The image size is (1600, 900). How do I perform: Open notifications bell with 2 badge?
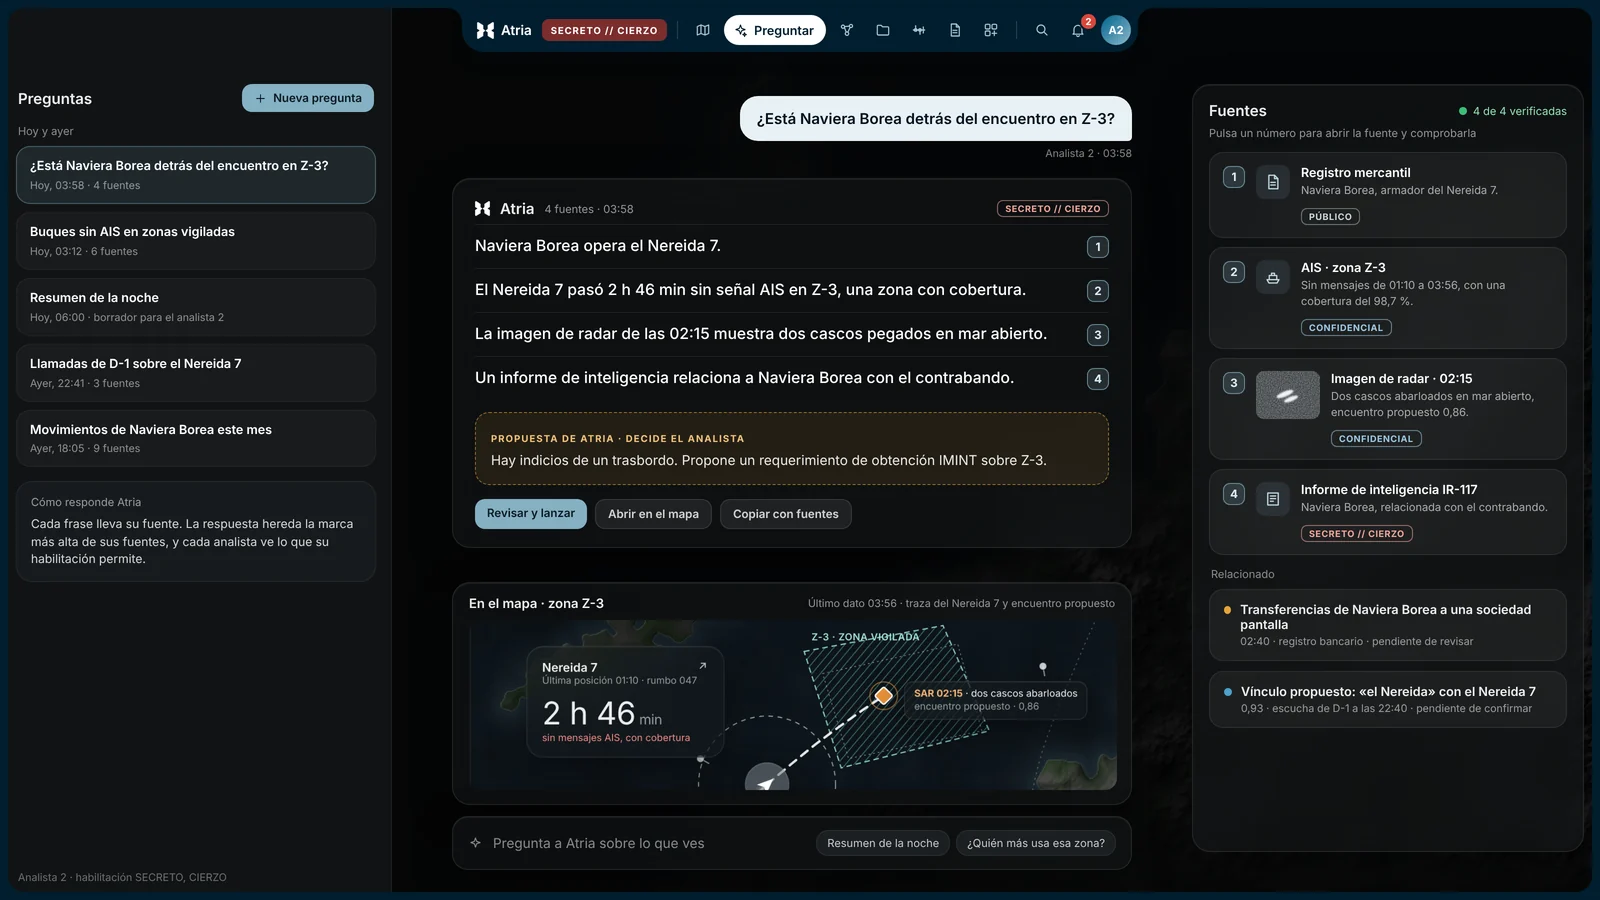click(x=1078, y=30)
